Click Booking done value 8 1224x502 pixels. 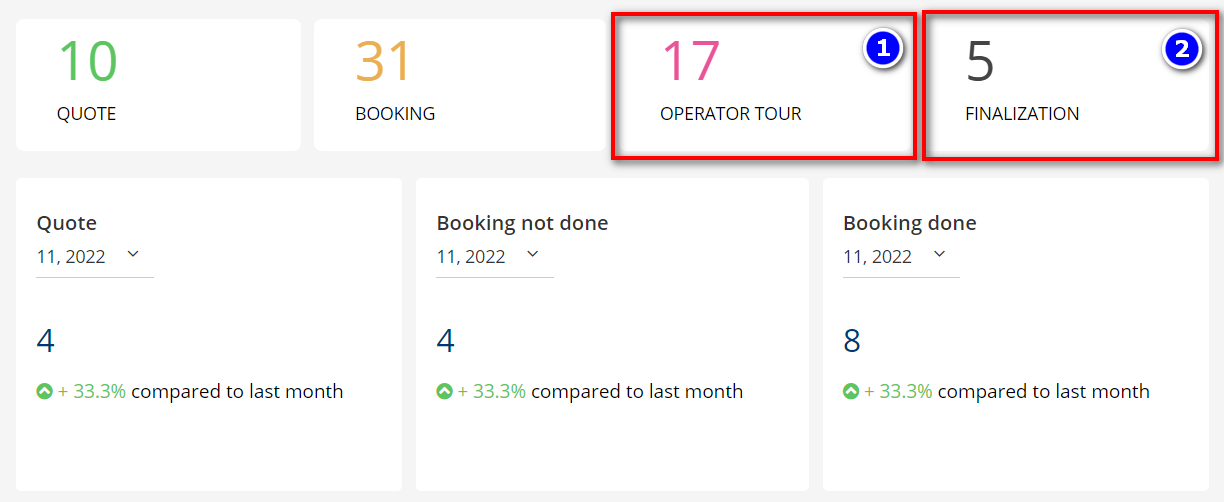[852, 341]
